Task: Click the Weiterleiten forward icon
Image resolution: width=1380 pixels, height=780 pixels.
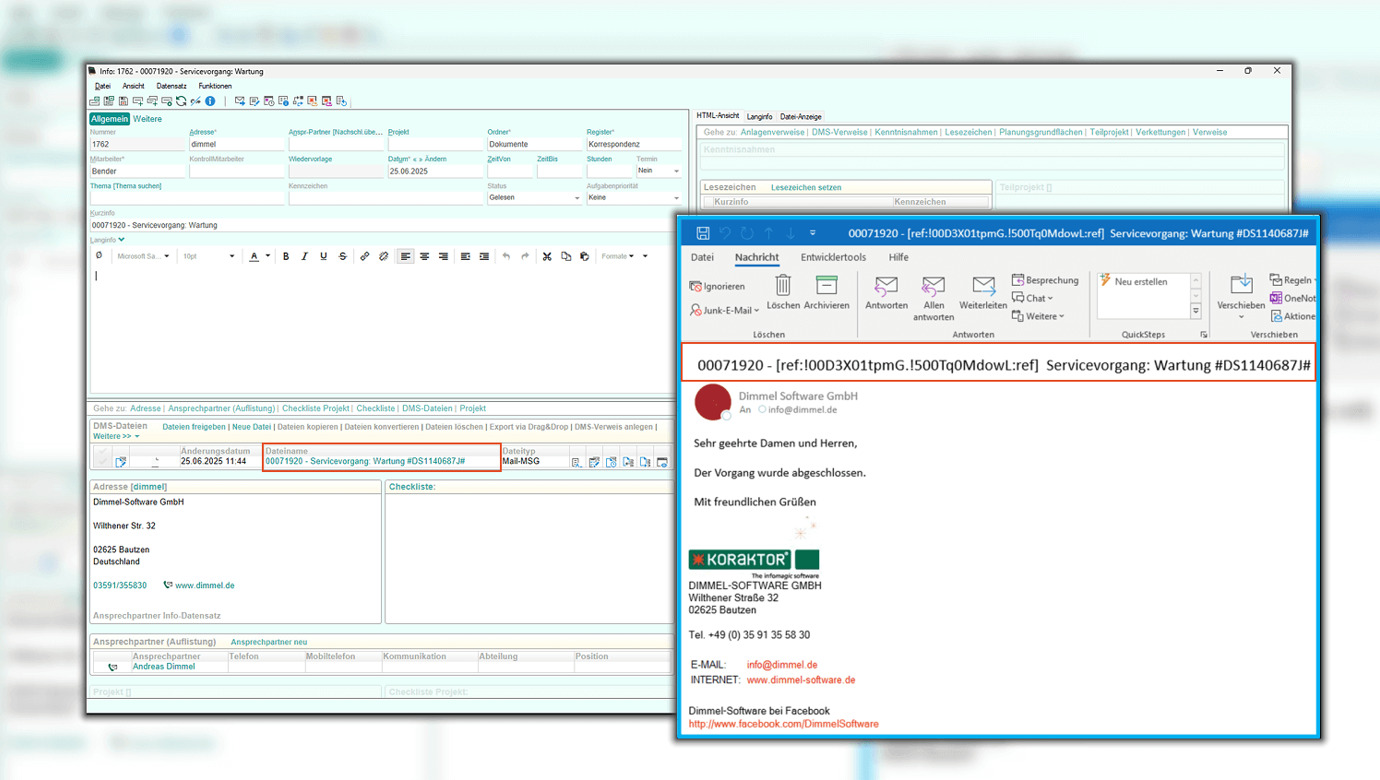Action: click(982, 288)
